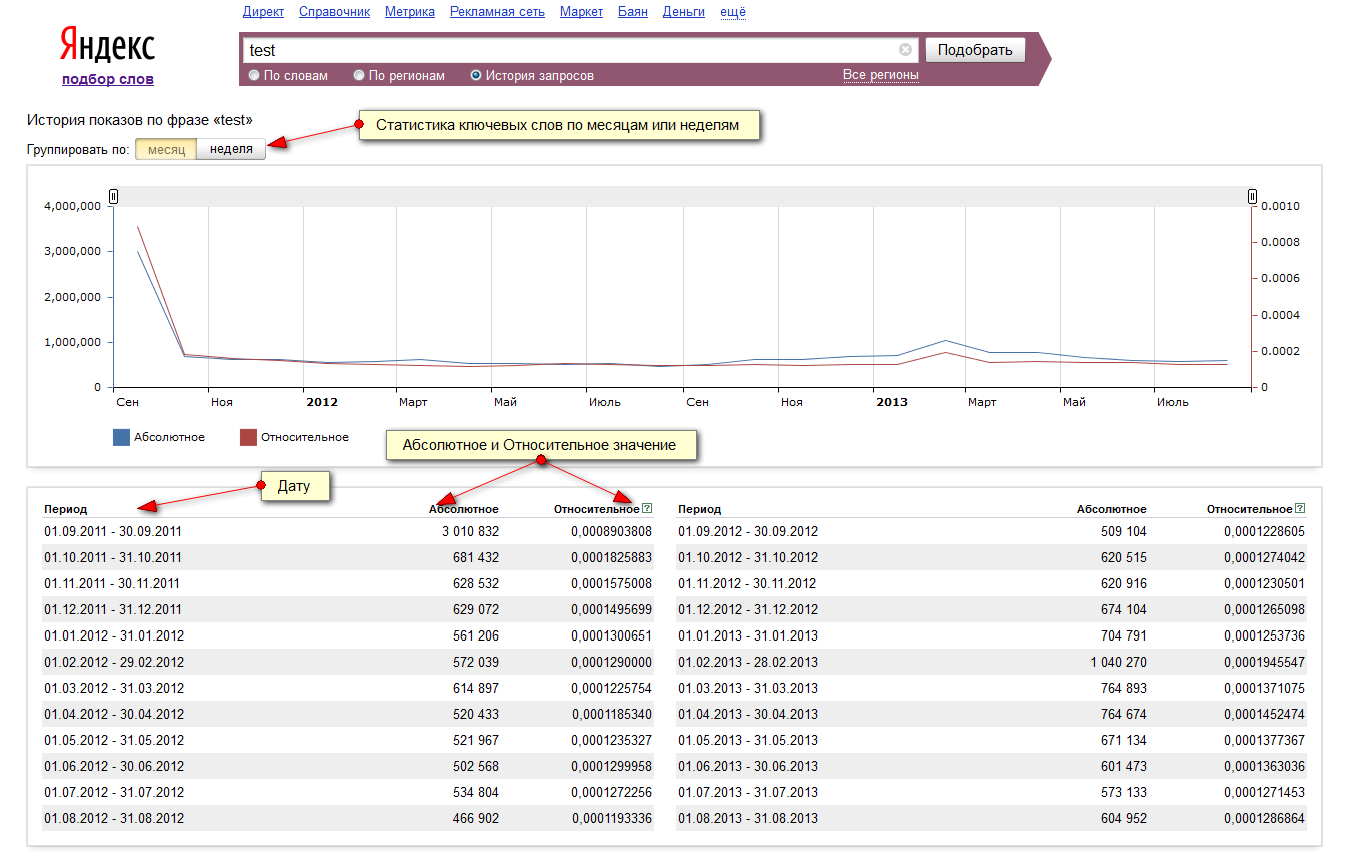Click the Яндекс logo
This screenshot has height=868, width=1349.
pyautogui.click(x=107, y=47)
